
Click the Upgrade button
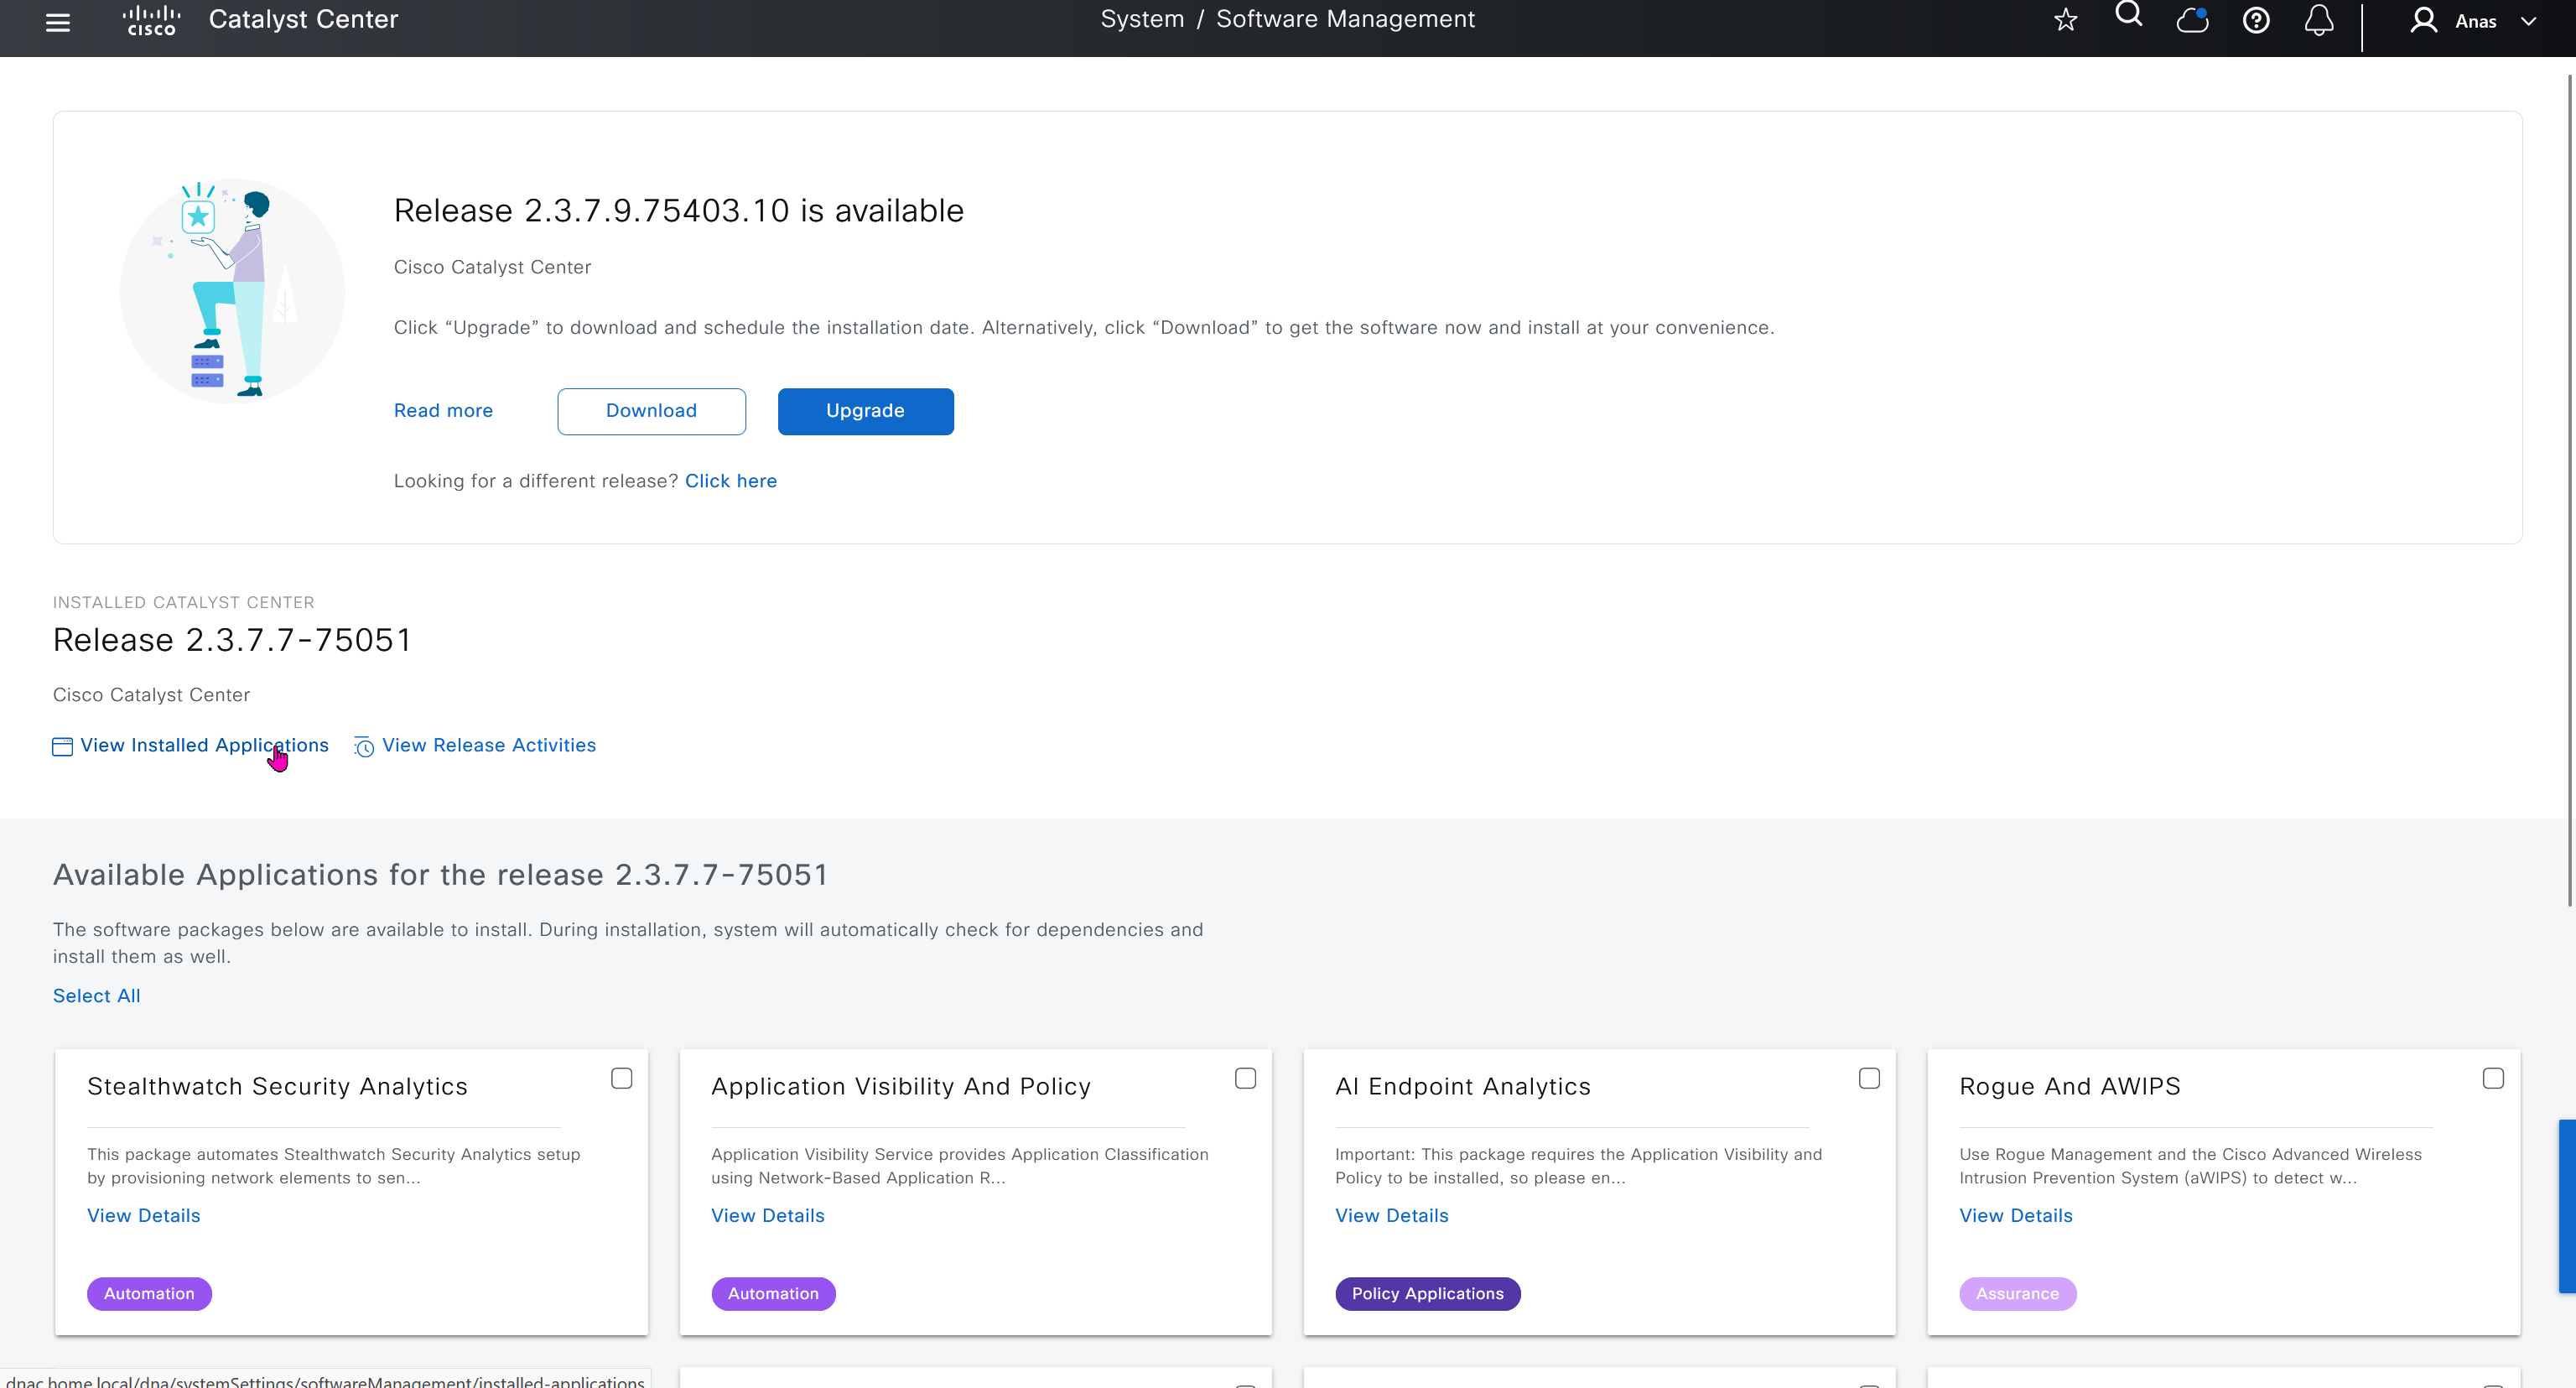[865, 411]
